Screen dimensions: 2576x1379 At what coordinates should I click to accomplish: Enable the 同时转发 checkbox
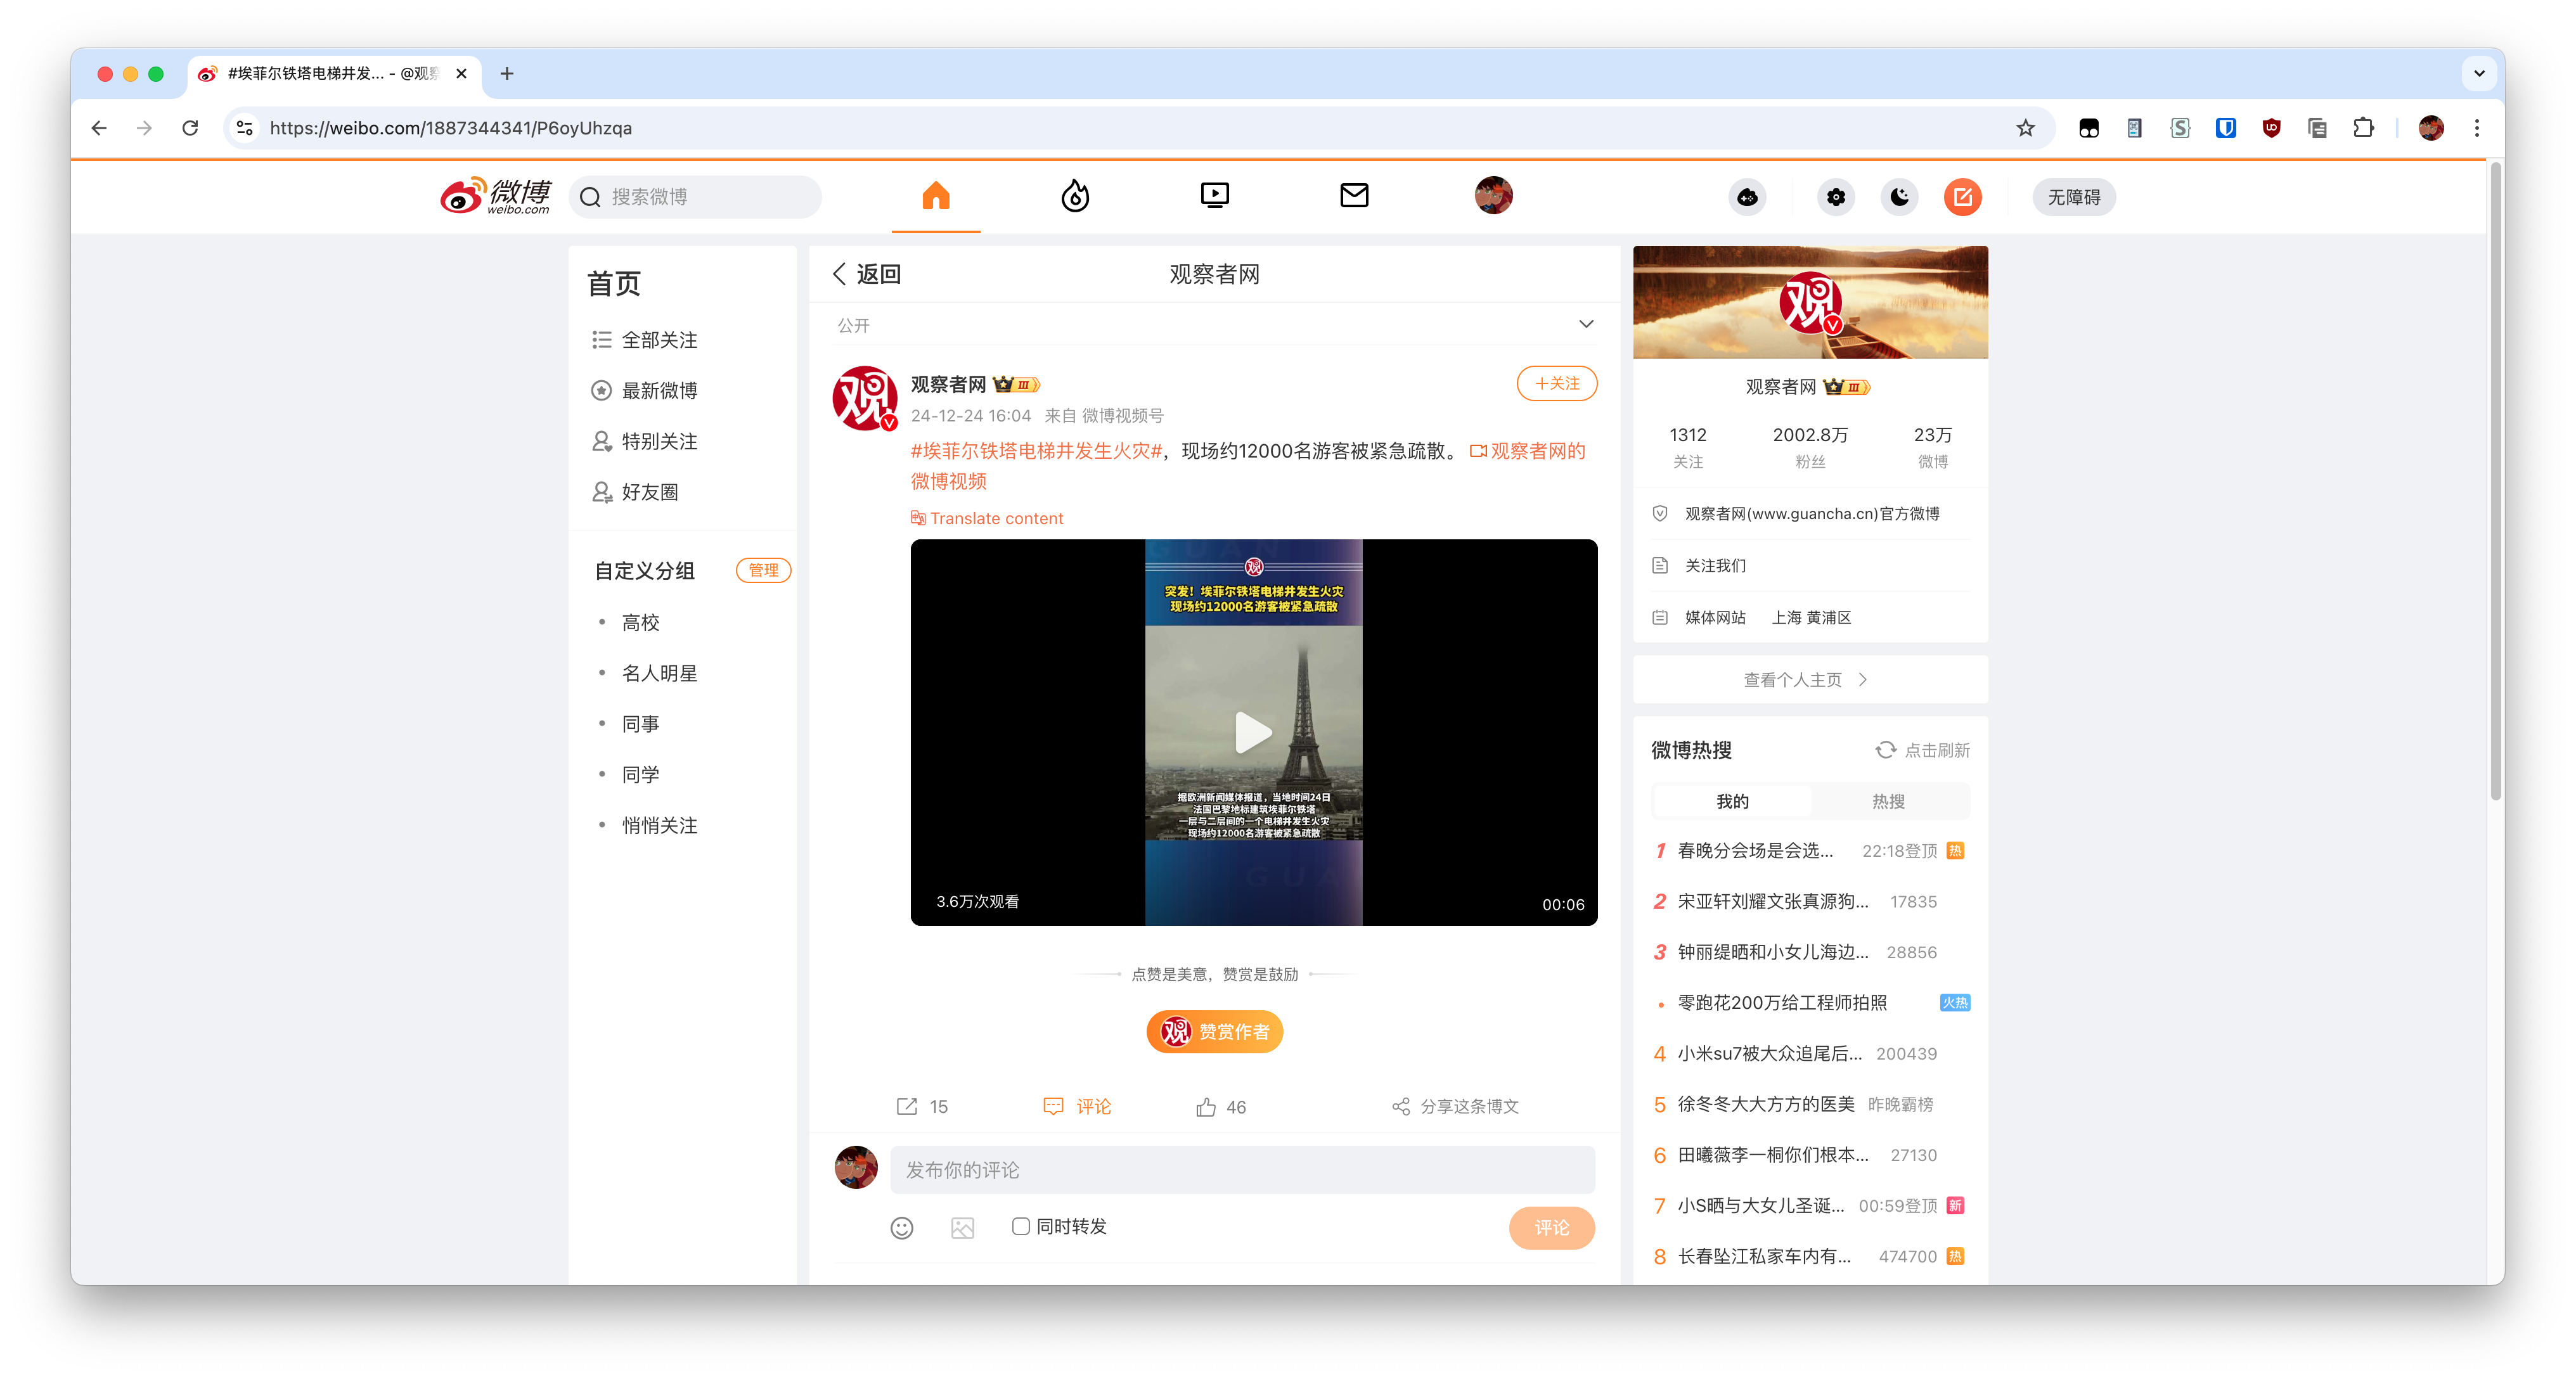pyautogui.click(x=1020, y=1226)
